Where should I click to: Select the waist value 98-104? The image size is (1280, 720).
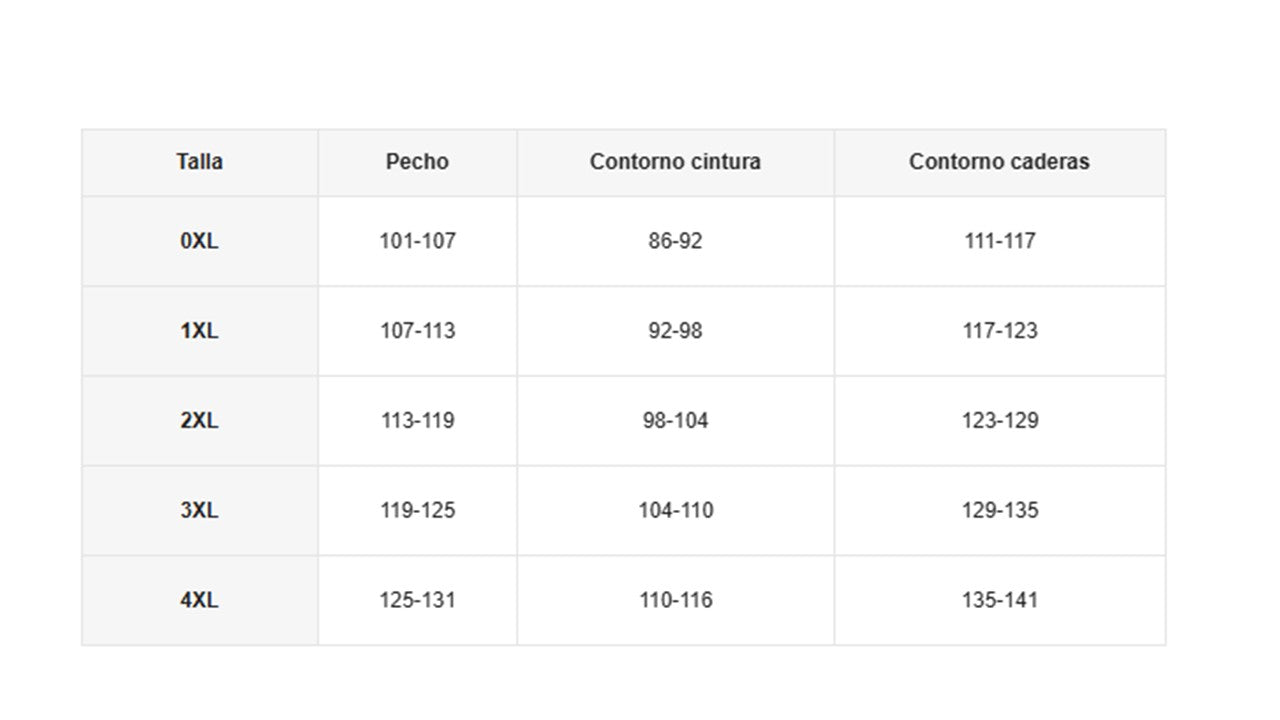tap(675, 421)
